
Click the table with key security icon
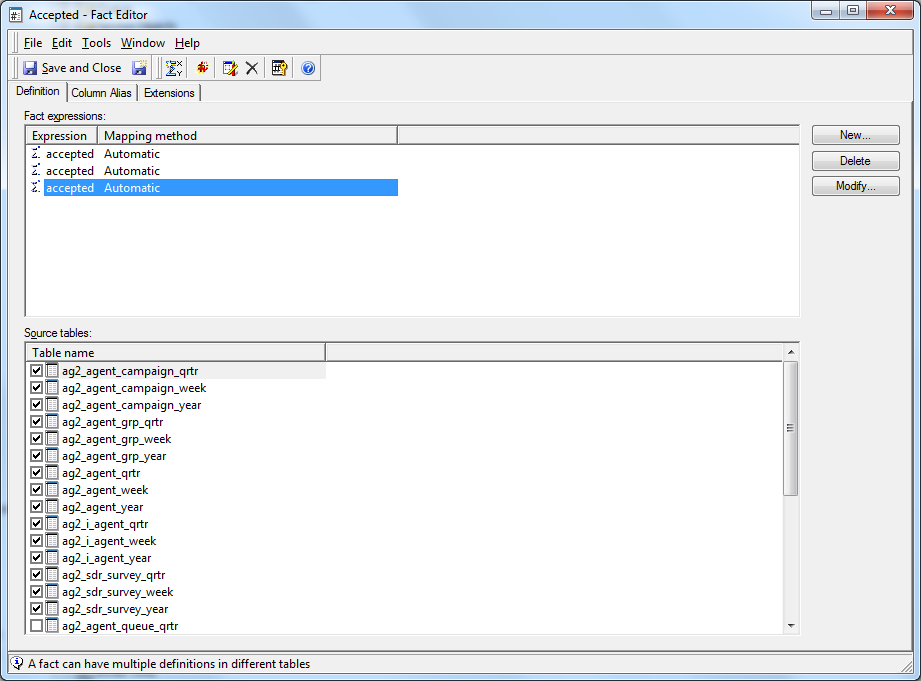[280, 68]
